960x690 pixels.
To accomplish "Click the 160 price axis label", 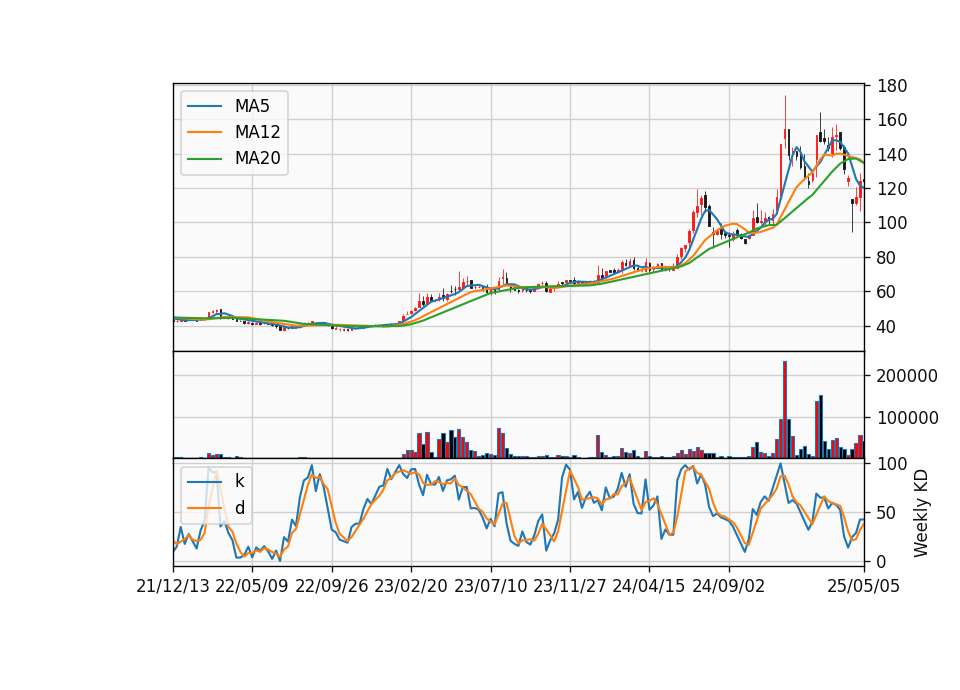I will [x=891, y=120].
